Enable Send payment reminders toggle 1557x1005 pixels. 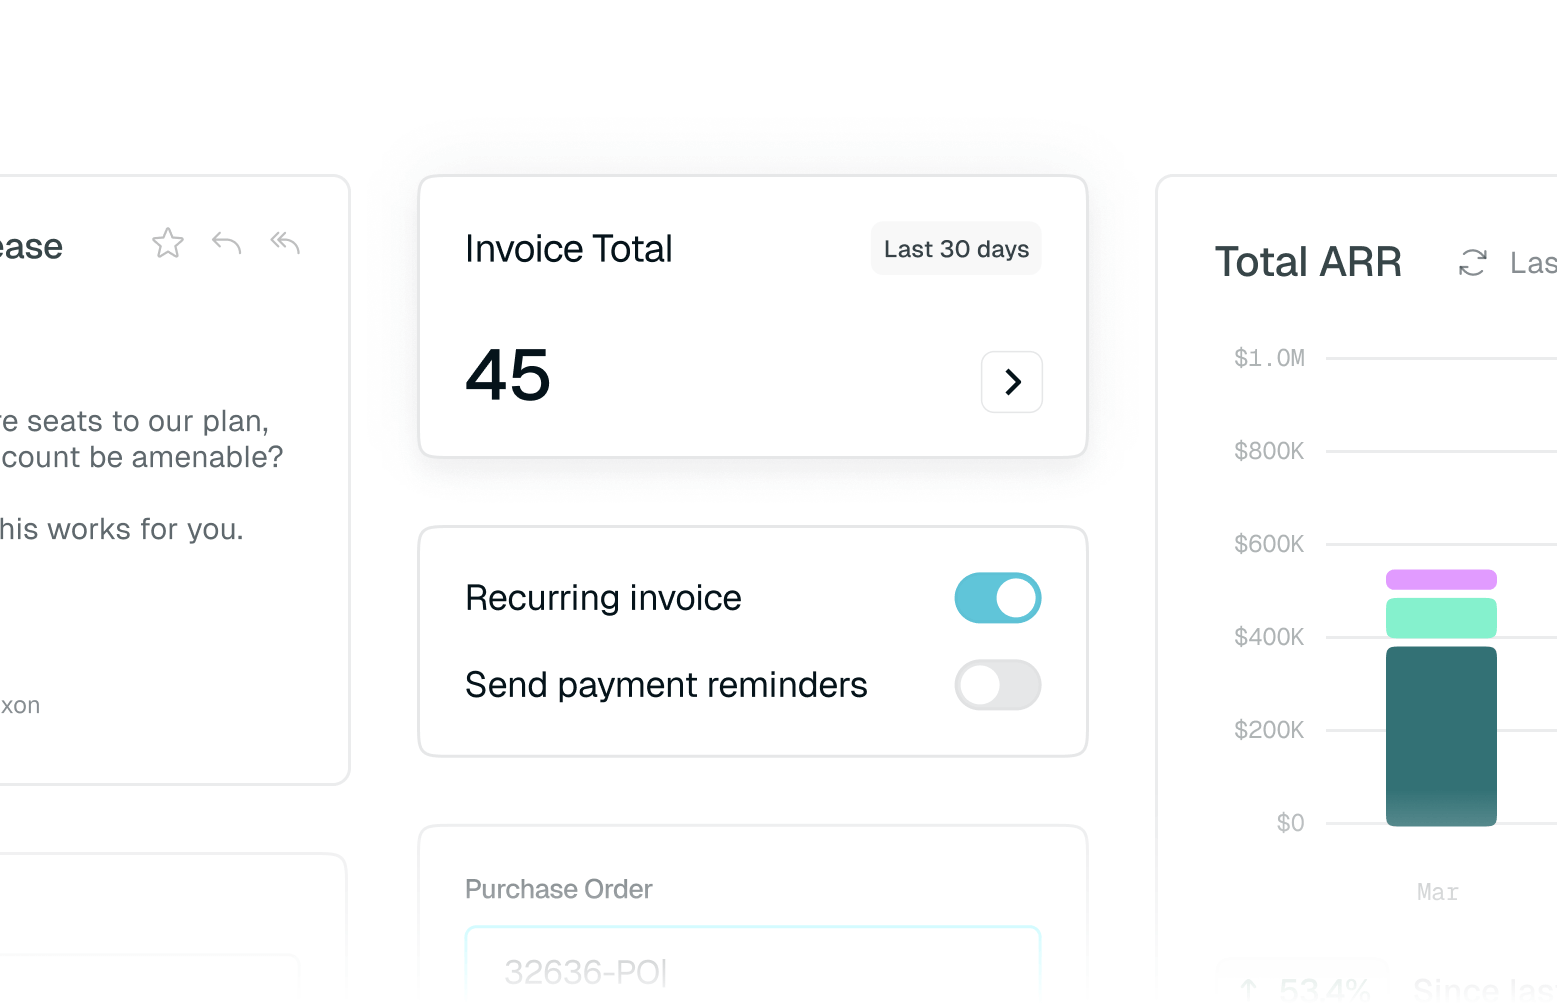[998, 685]
